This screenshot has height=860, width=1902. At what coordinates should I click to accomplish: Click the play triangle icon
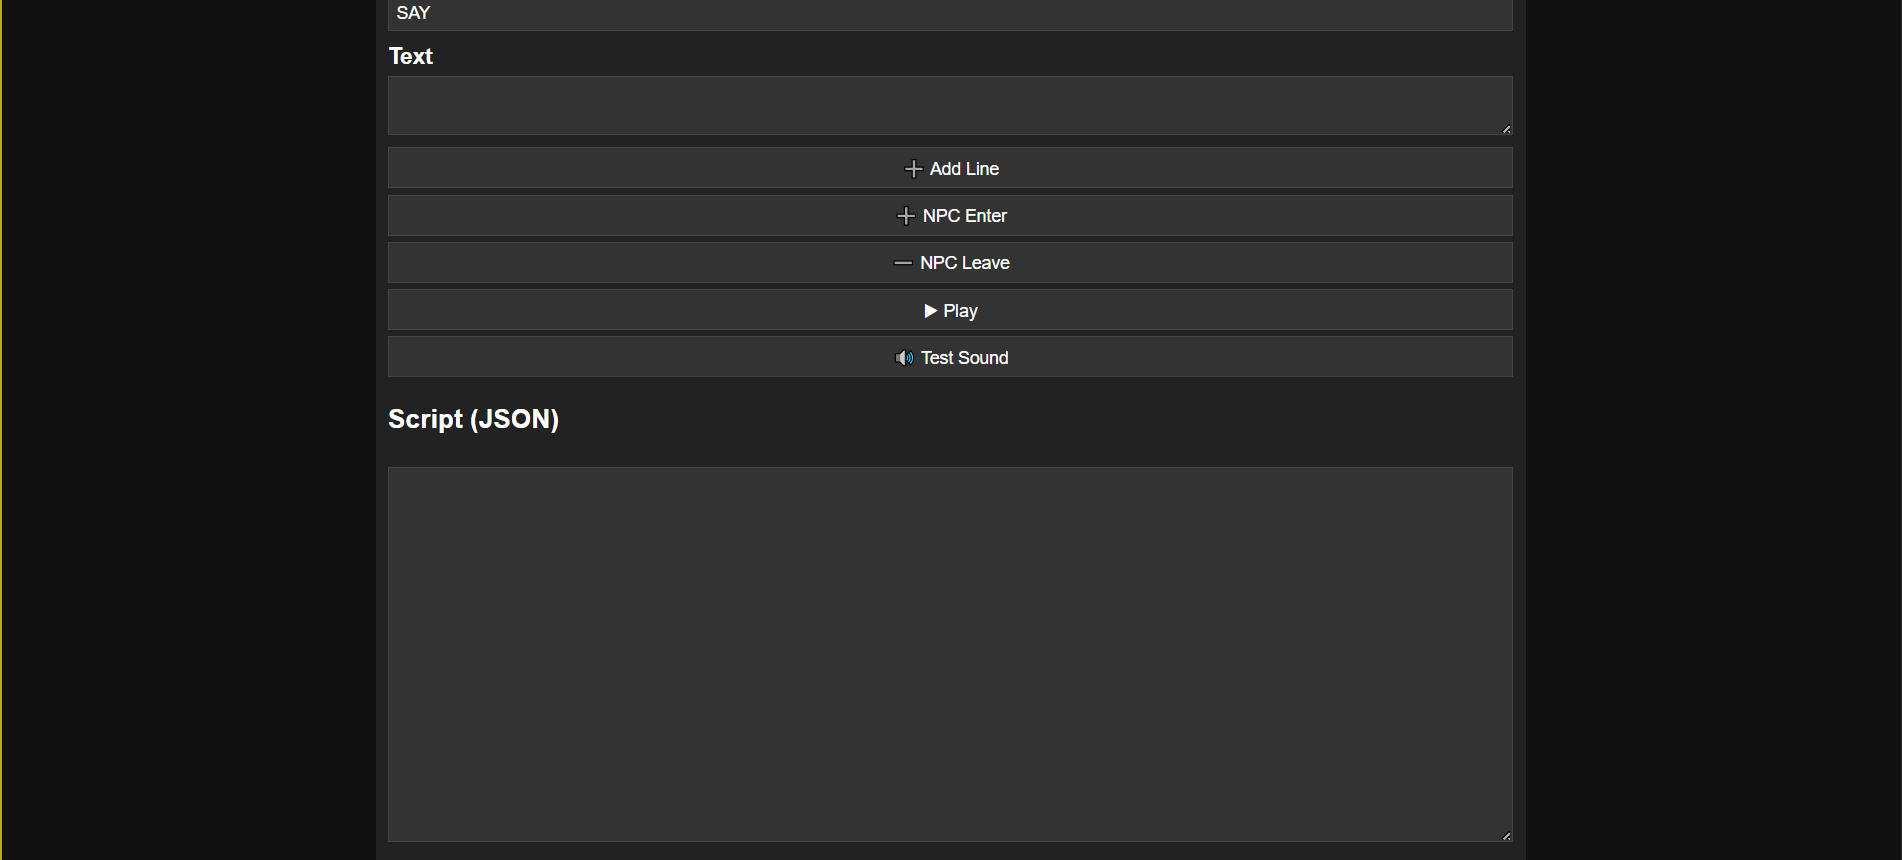click(930, 311)
